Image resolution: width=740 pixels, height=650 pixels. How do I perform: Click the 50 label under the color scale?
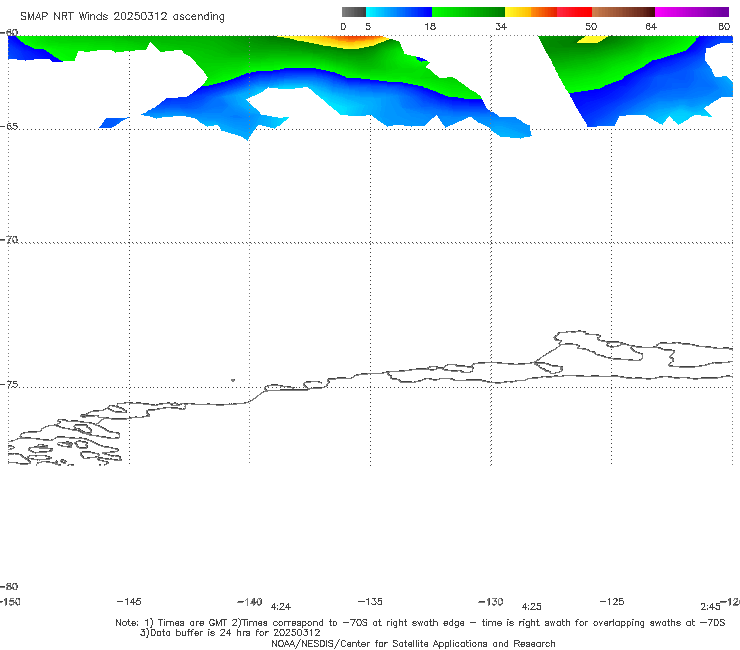[591, 26]
